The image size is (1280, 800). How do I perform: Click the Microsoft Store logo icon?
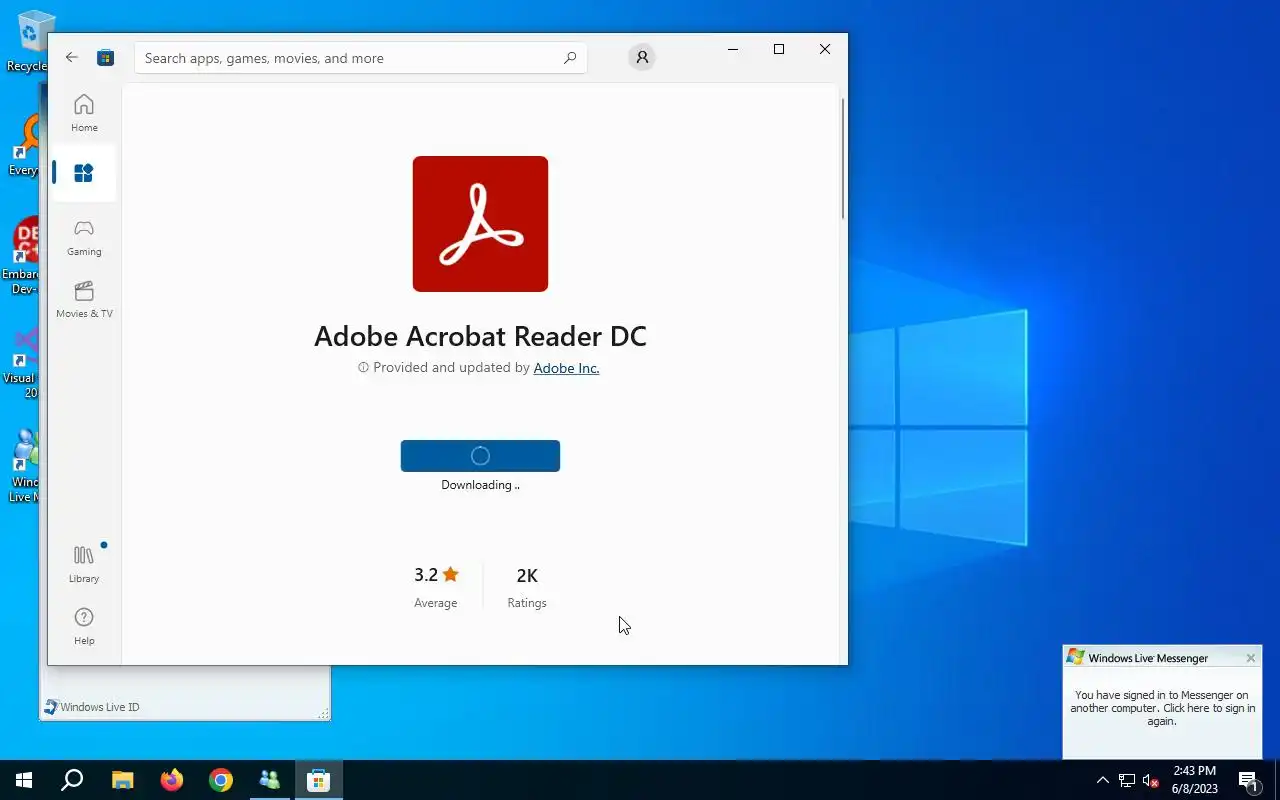point(105,58)
